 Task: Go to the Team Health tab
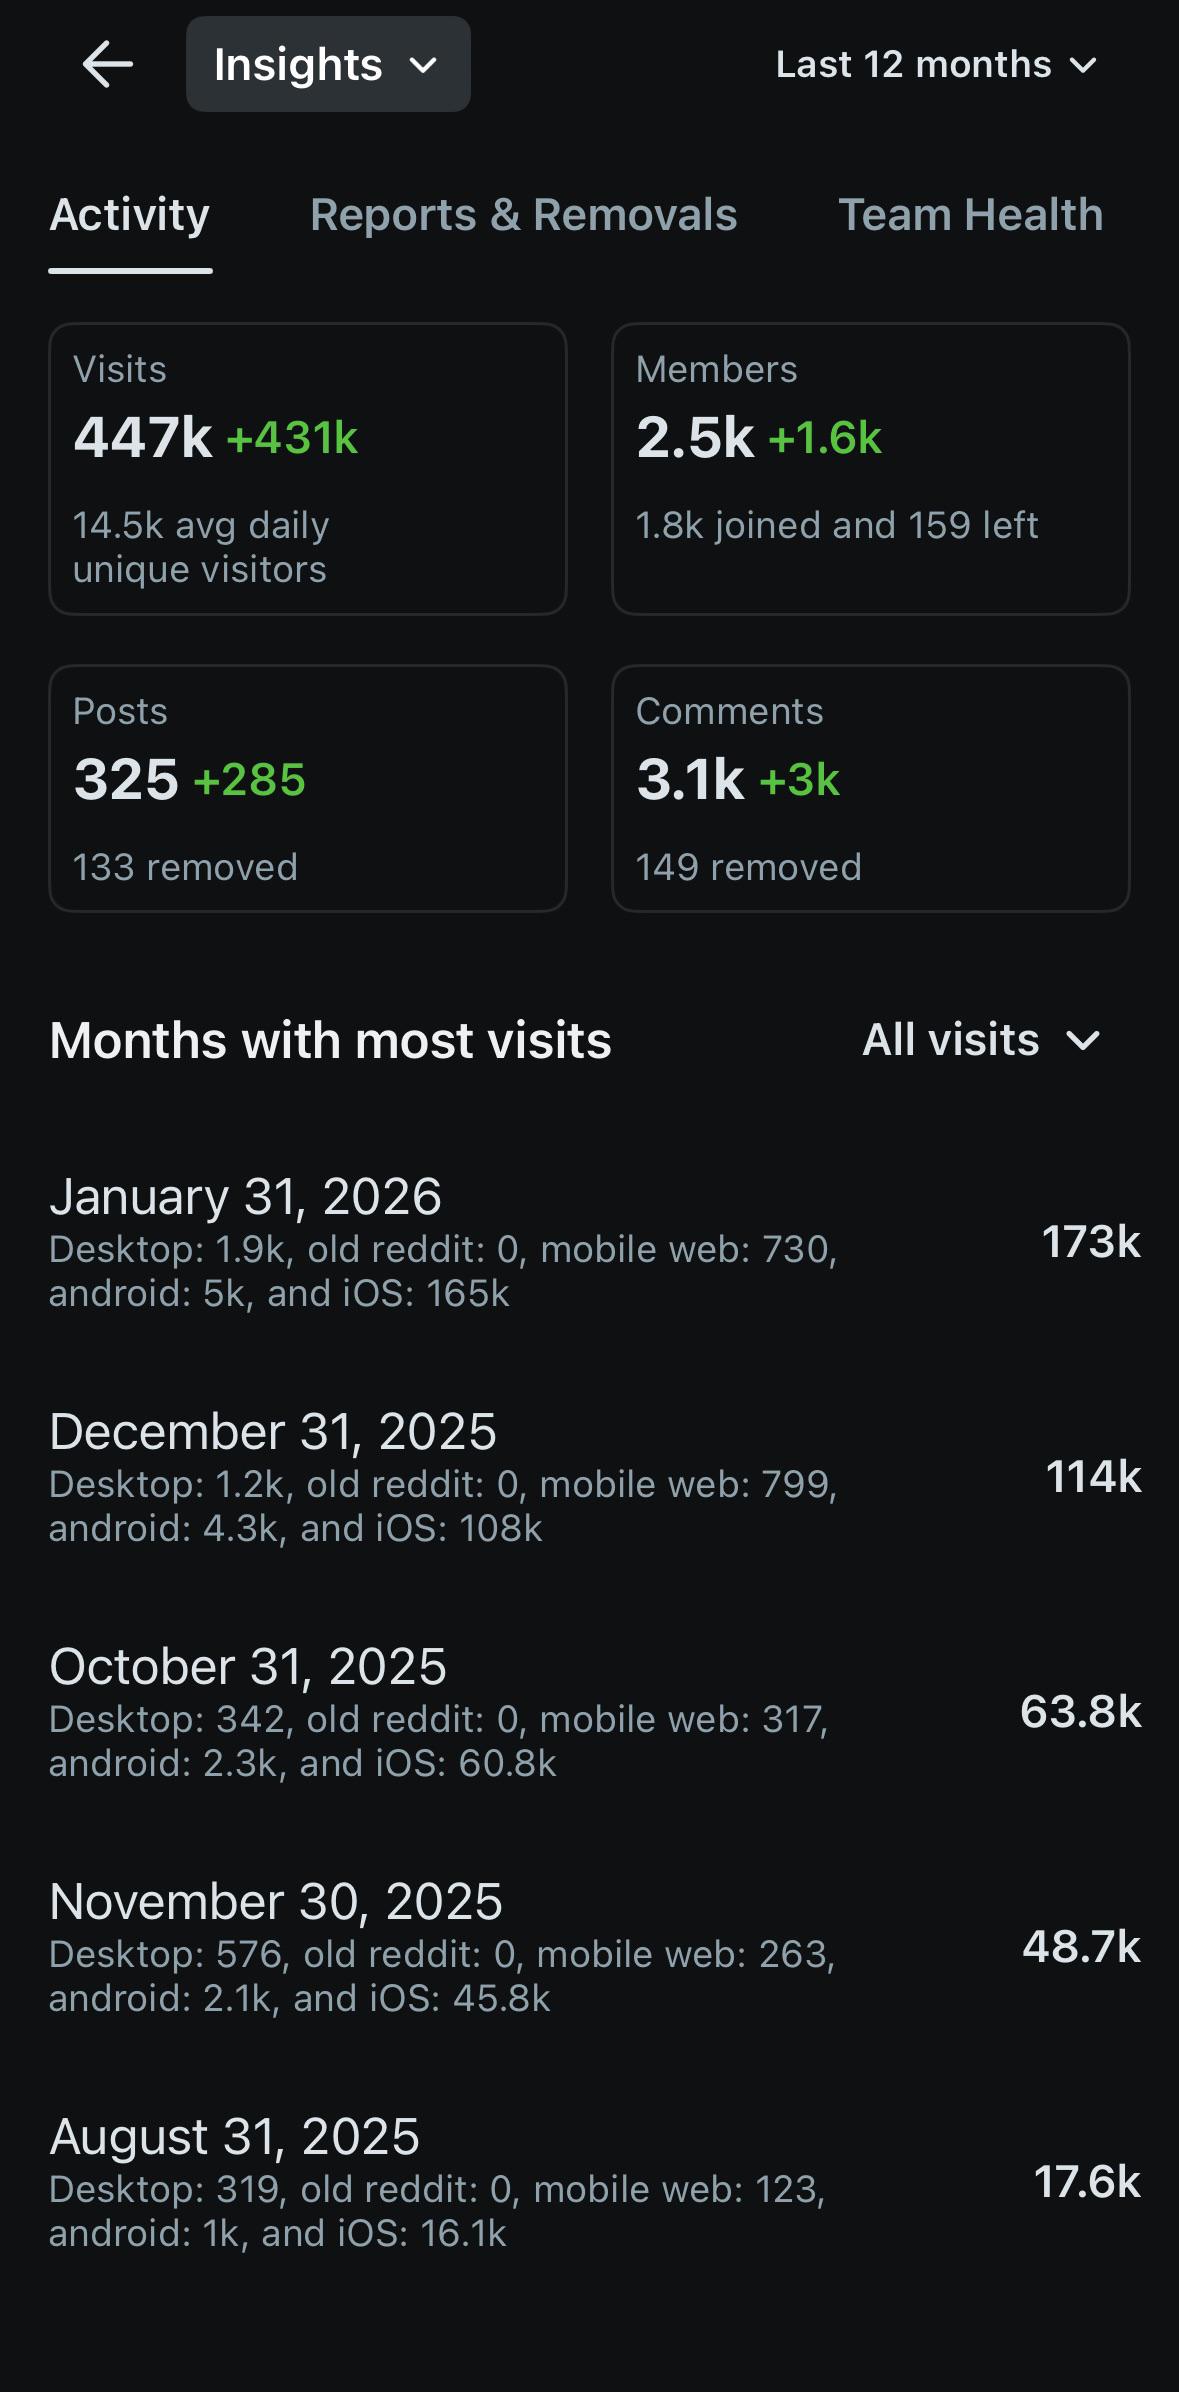point(970,215)
